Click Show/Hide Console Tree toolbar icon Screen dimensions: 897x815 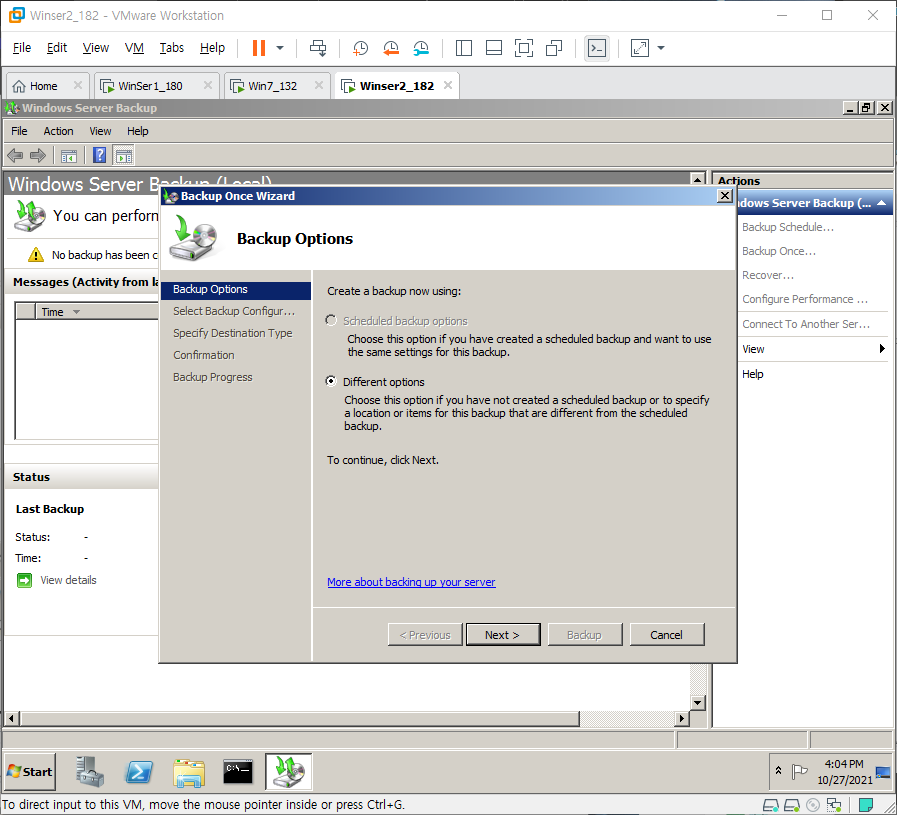click(69, 156)
